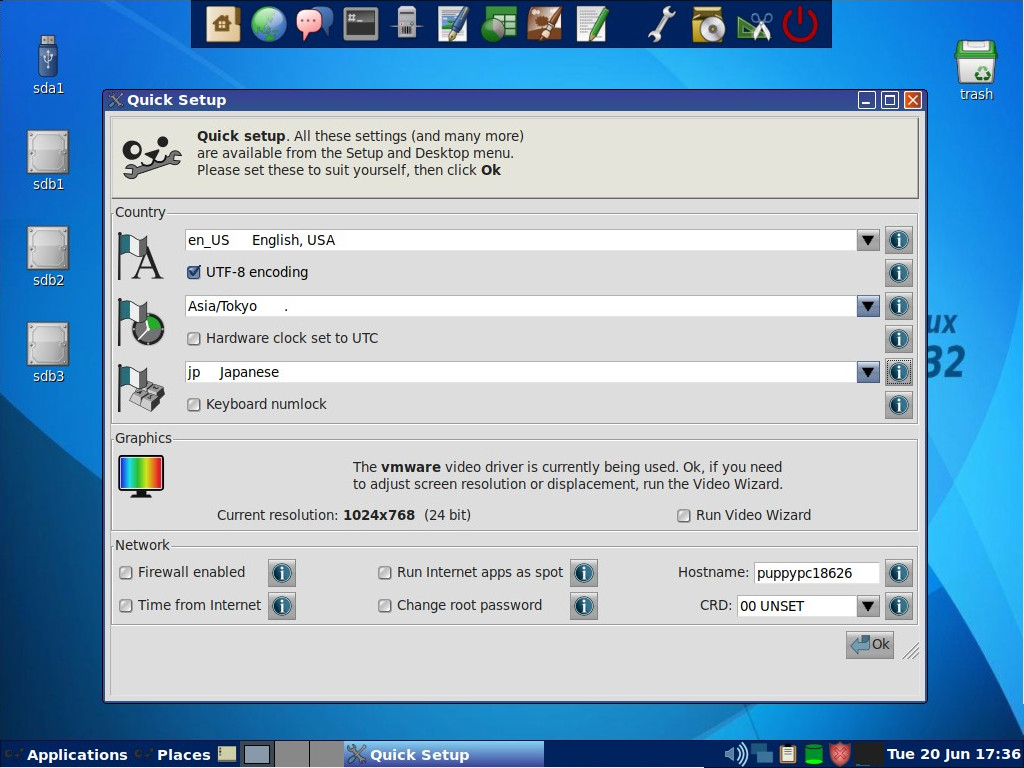Open the Applications menu

[66, 754]
